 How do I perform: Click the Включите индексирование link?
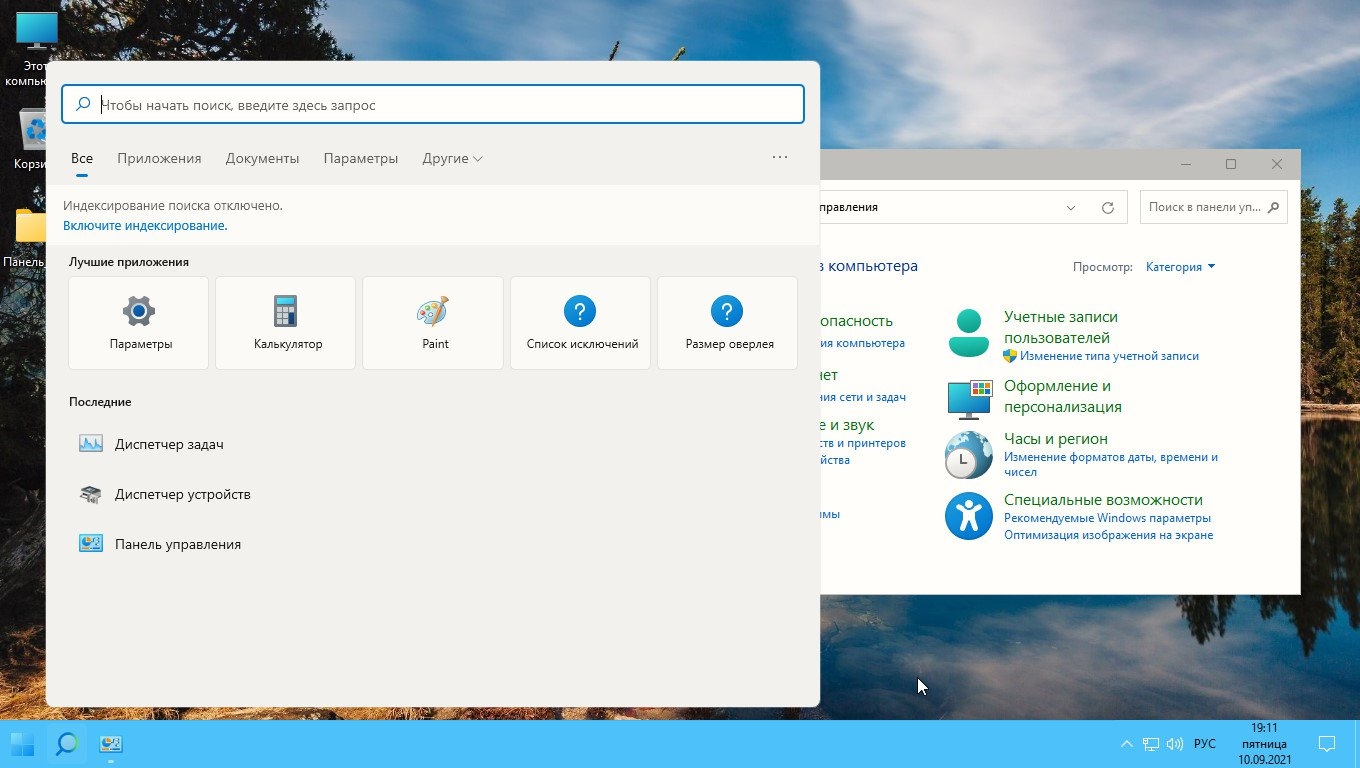pos(145,226)
